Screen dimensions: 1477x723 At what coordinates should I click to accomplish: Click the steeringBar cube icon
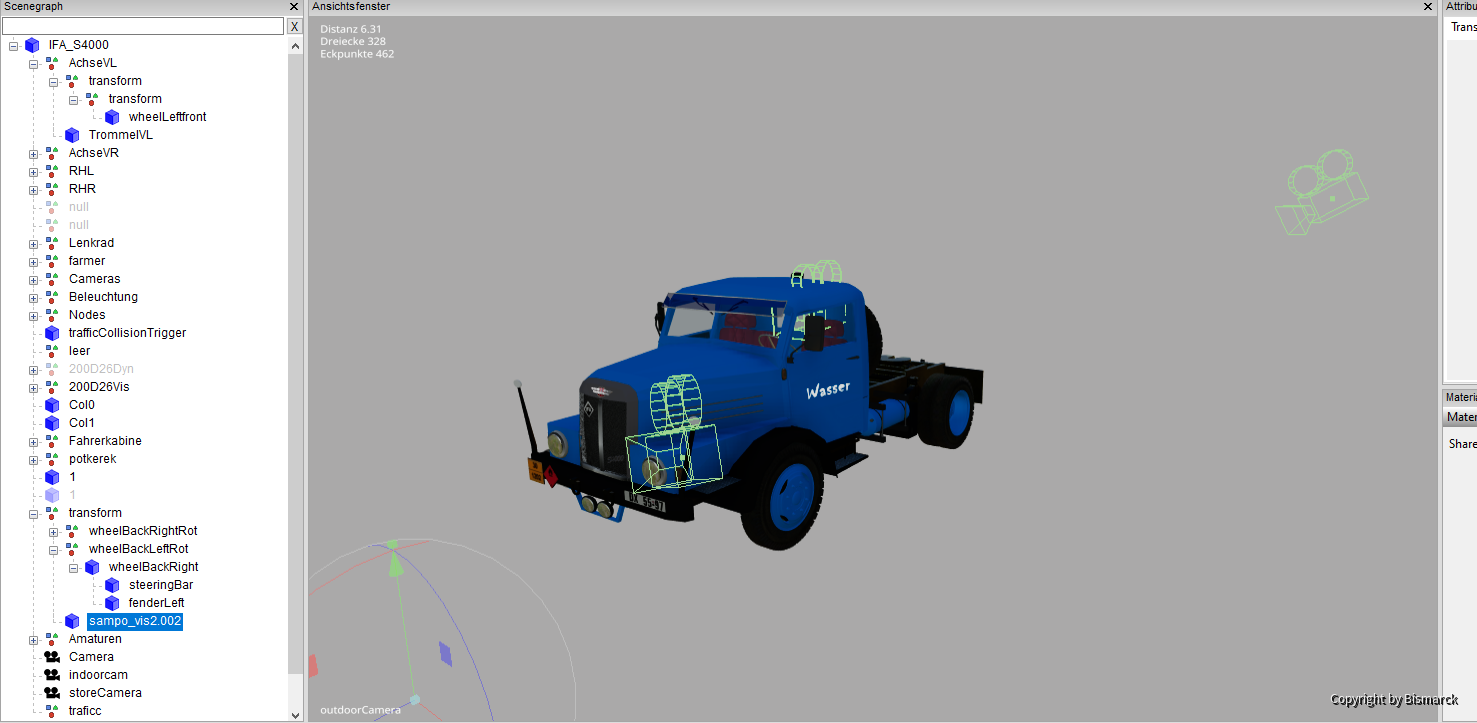pyautogui.click(x=112, y=585)
